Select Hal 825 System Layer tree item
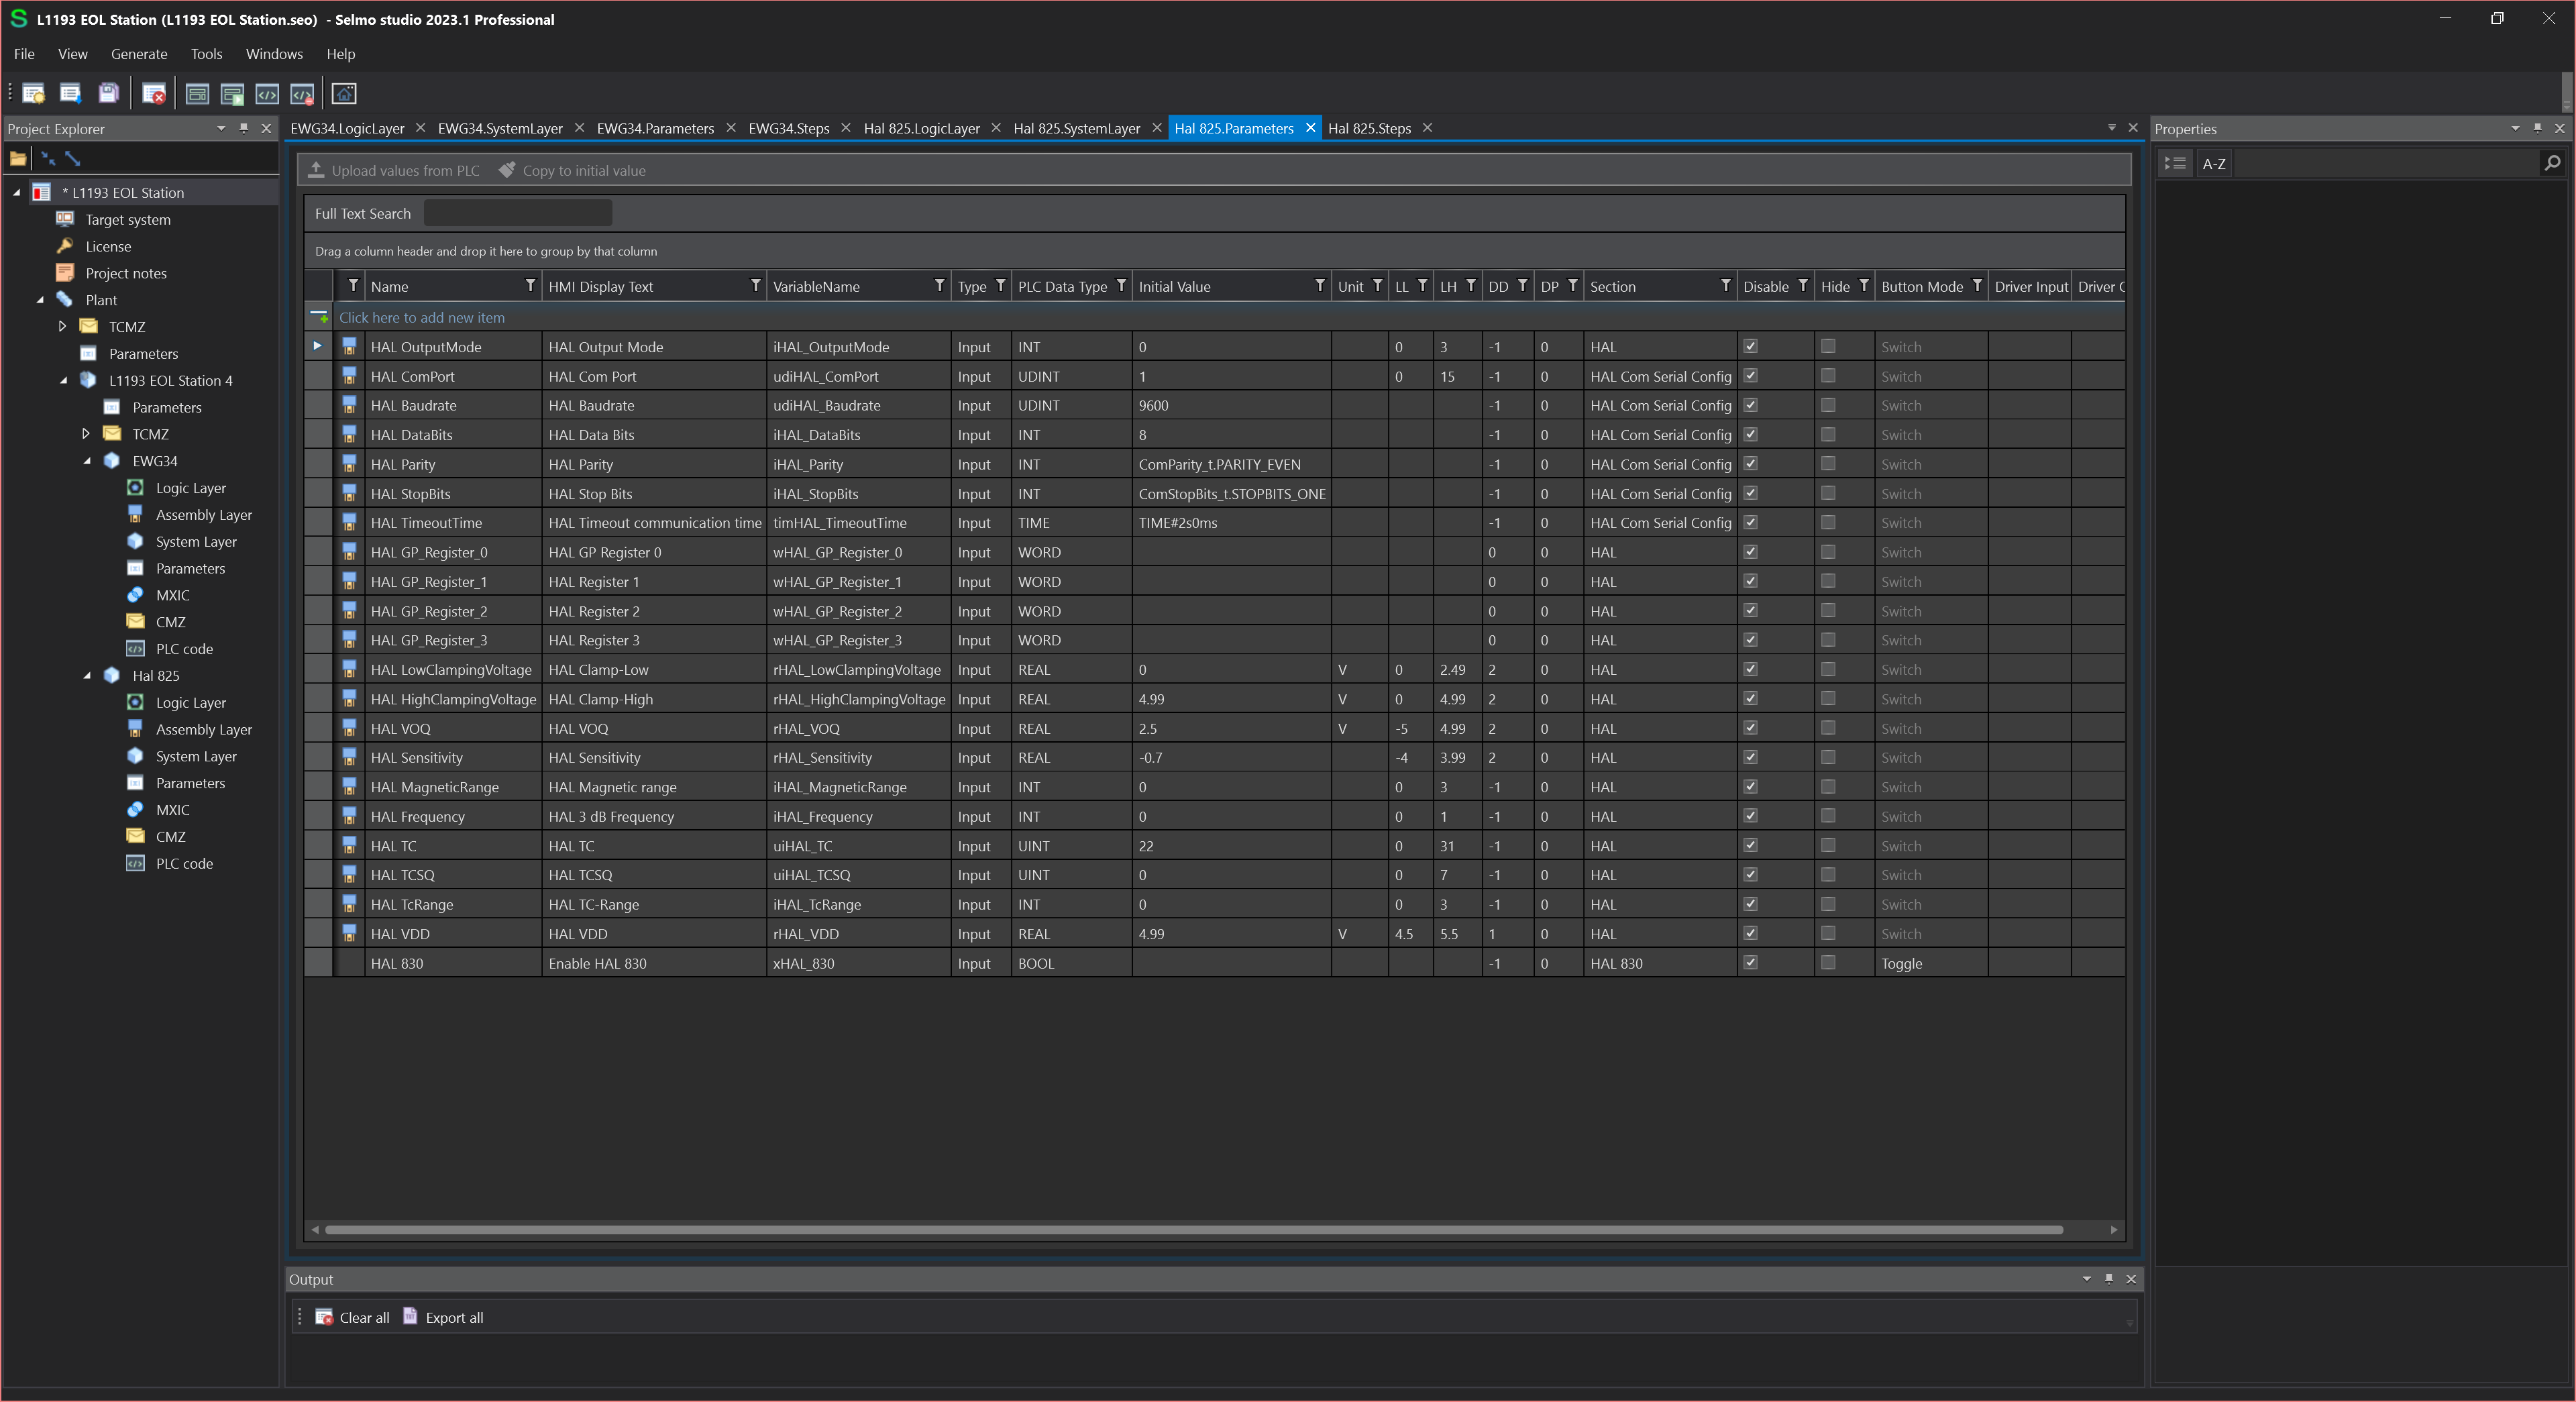Screen dimensions: 2576x1402 196,756
